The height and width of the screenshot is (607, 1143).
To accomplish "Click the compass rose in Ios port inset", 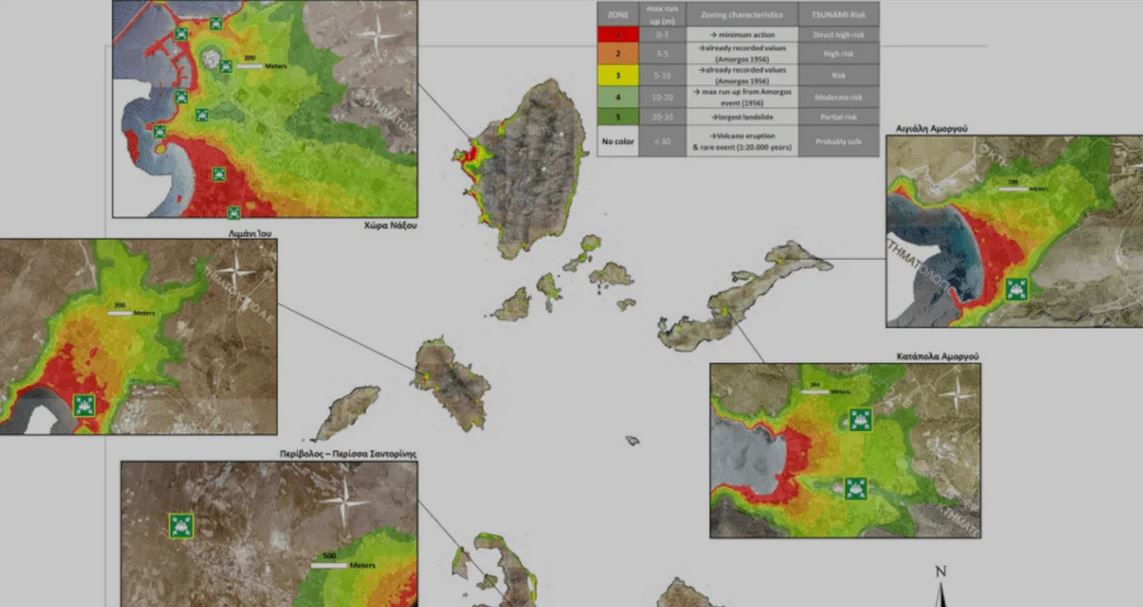I will pyautogui.click(x=236, y=269).
